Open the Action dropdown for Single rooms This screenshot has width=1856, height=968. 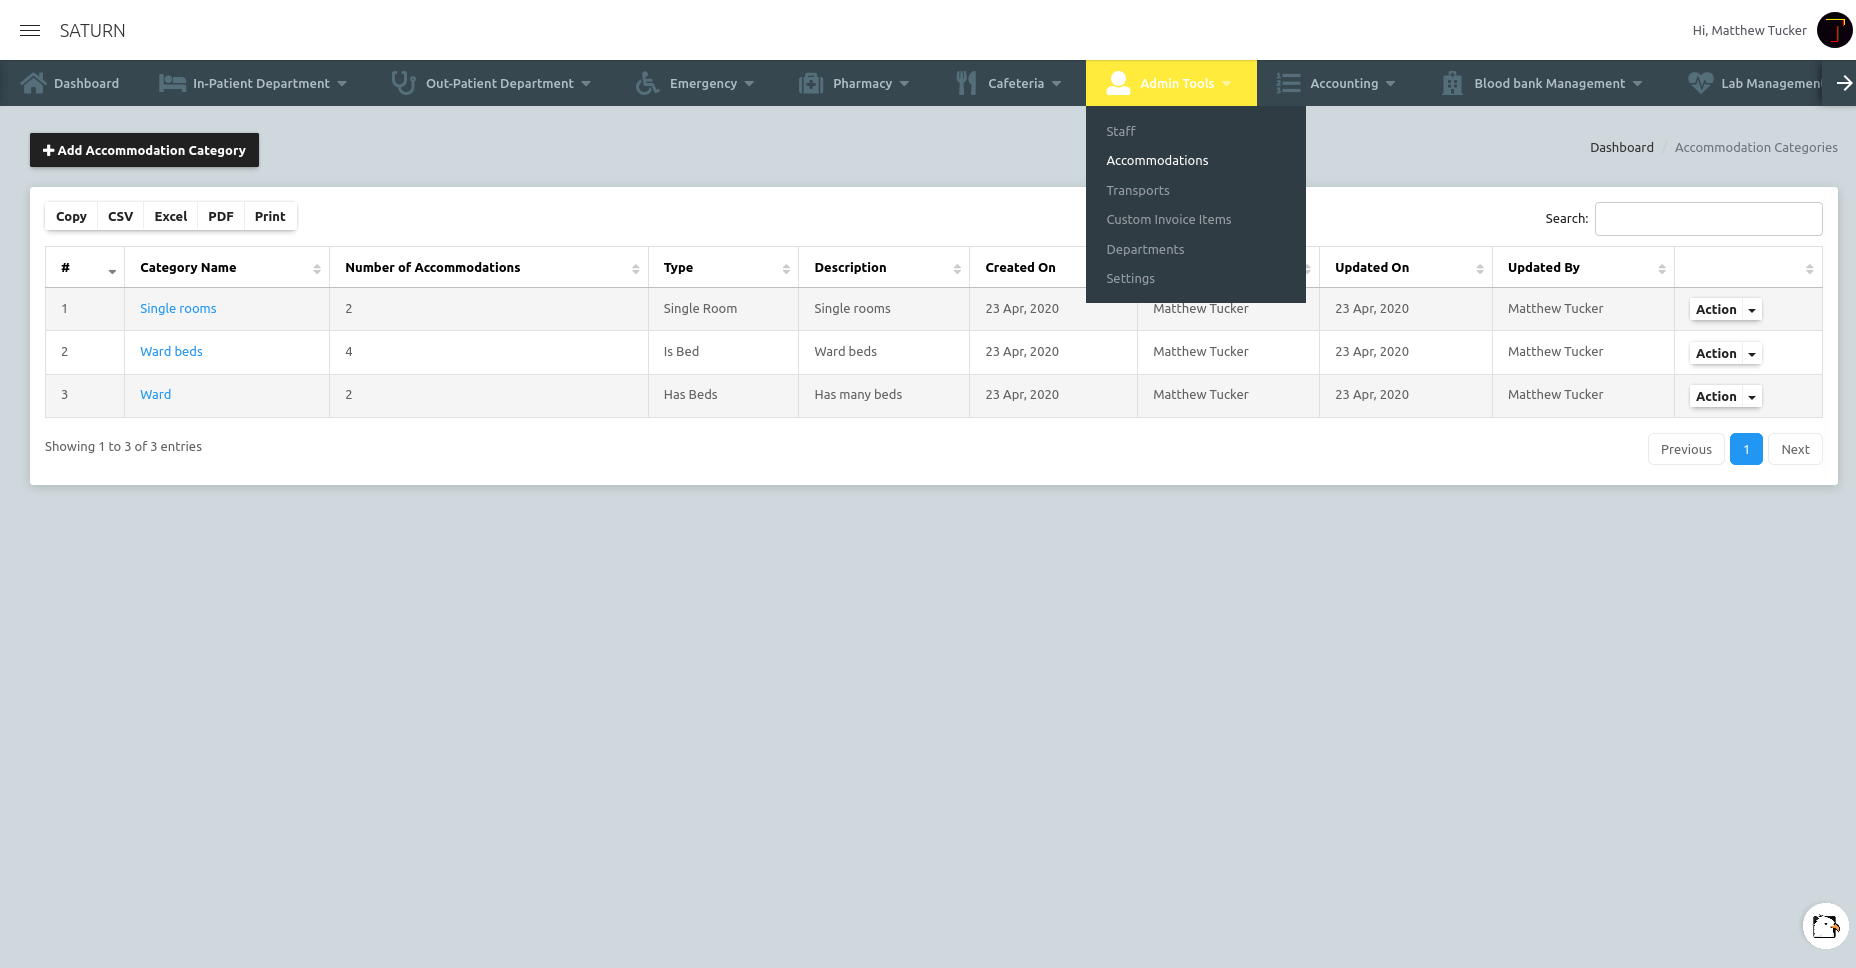[1724, 309]
